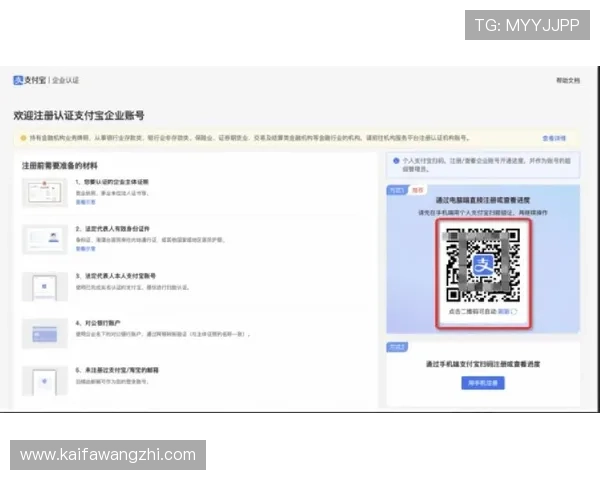600x480 pixels.
Task: Open the business license thumbnail for item 1
Action: pyautogui.click(x=45, y=193)
